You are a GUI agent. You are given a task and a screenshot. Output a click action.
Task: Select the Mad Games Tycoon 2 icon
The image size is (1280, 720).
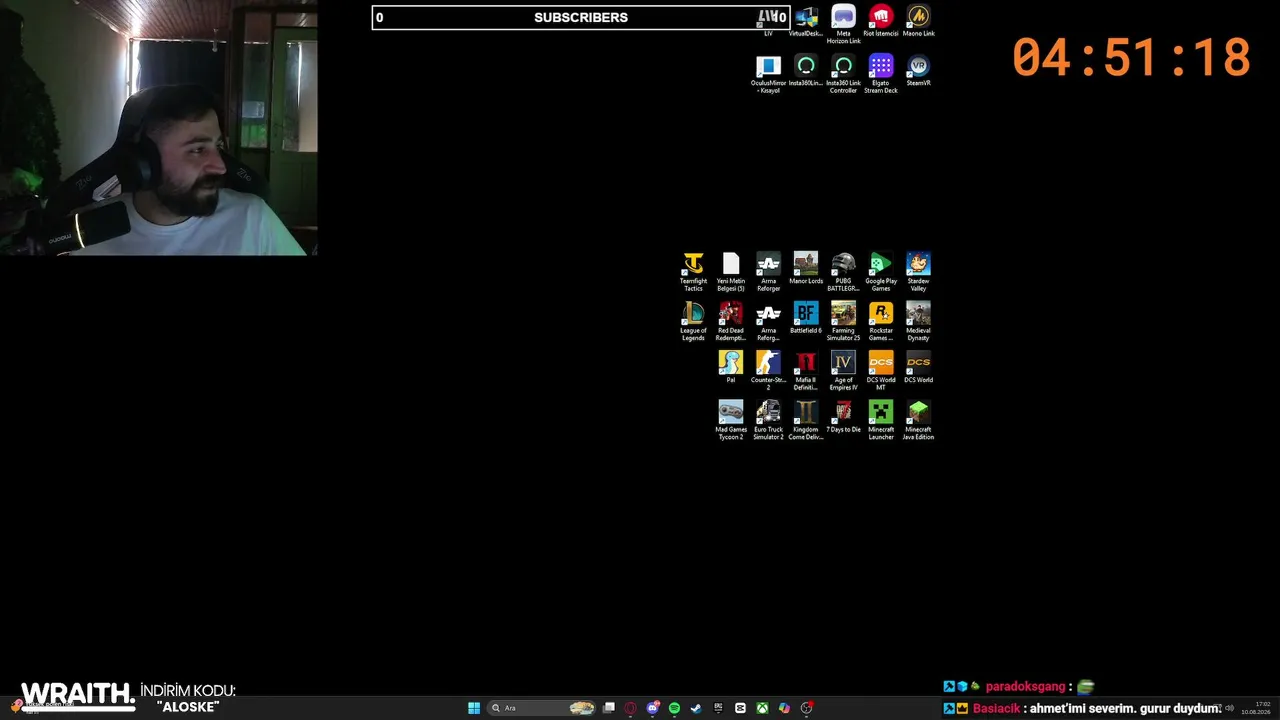coord(731,420)
